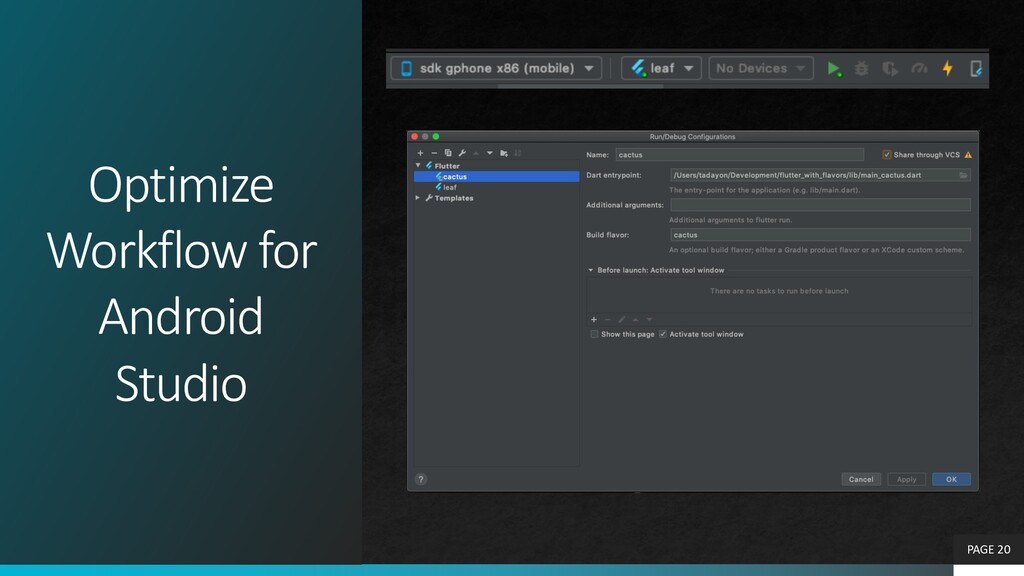This screenshot has height=576, width=1024.
Task: Click the help question mark button
Action: (421, 479)
